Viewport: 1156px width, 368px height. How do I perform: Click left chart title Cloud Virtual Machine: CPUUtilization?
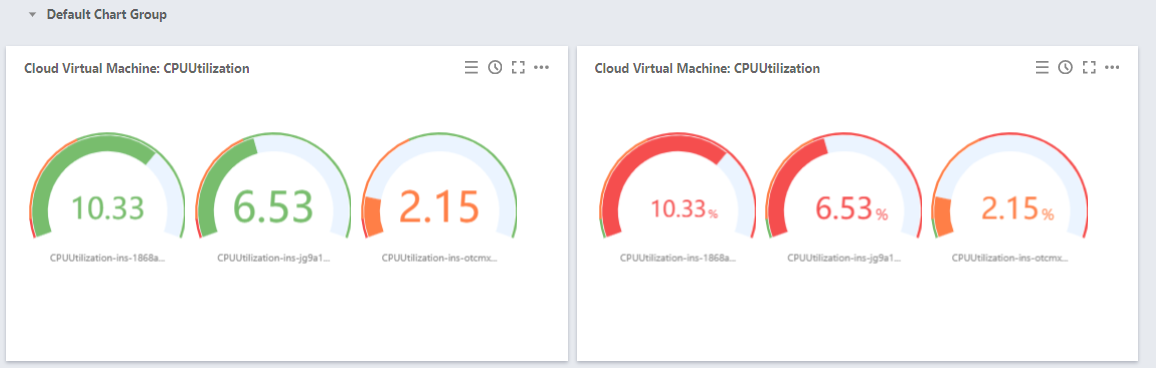pos(136,69)
